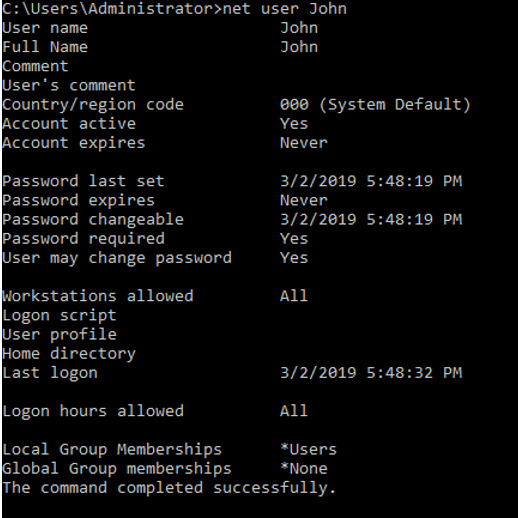Click the Account expires Never value
The height and width of the screenshot is (518, 518).
click(x=304, y=143)
